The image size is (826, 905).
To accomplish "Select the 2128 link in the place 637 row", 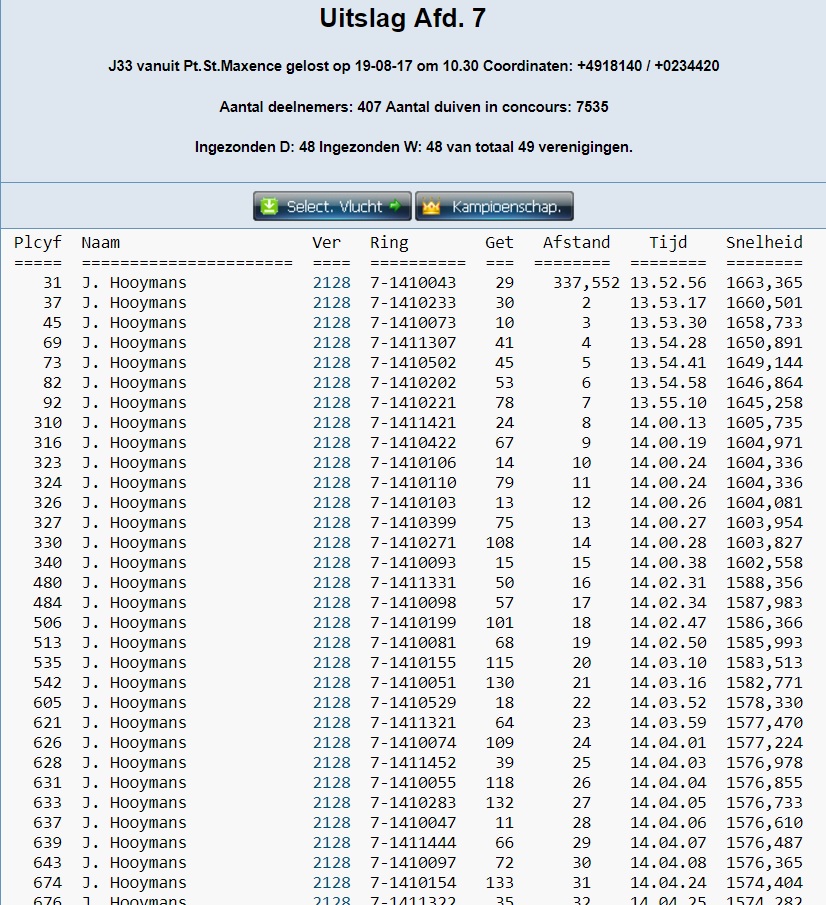I will click(332, 823).
